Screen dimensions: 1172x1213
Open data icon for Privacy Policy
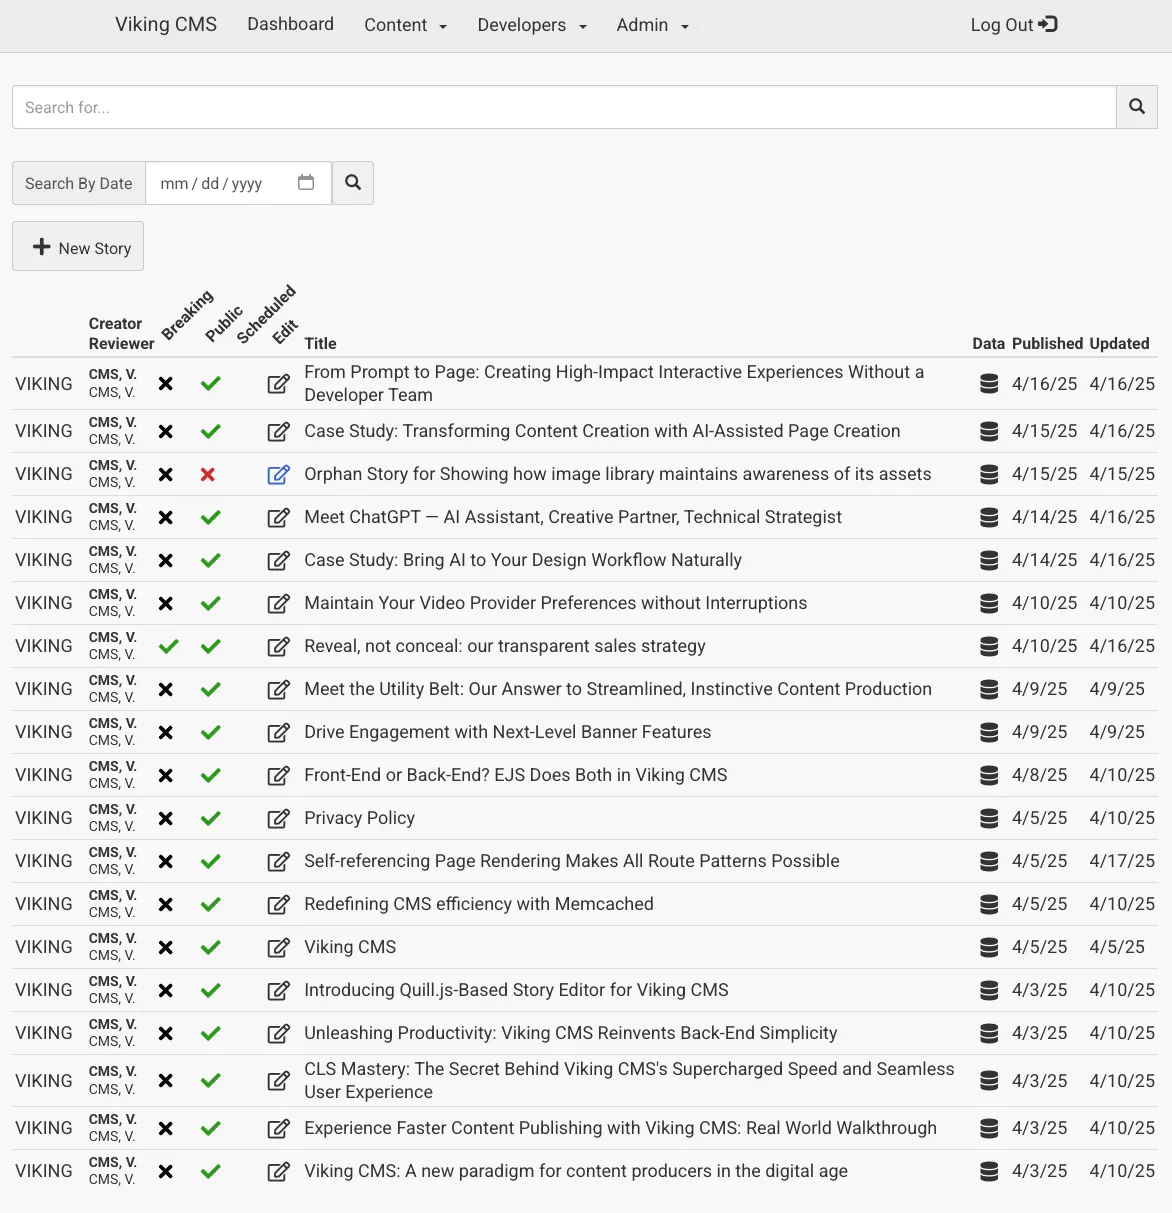coord(988,818)
